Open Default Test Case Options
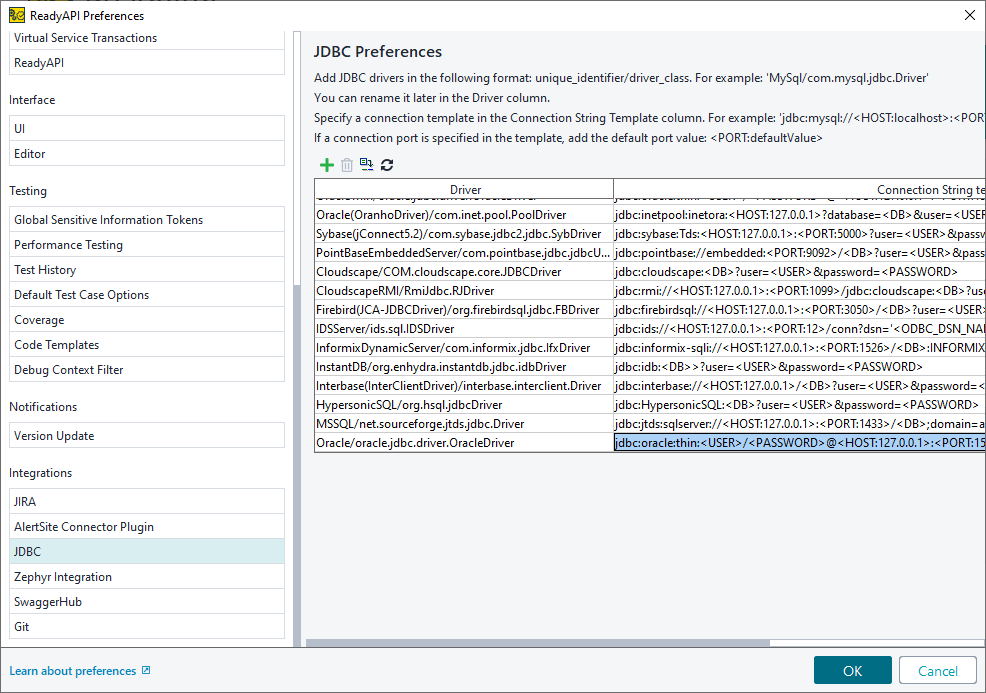This screenshot has height=693, width=986. pyautogui.click(x=147, y=294)
